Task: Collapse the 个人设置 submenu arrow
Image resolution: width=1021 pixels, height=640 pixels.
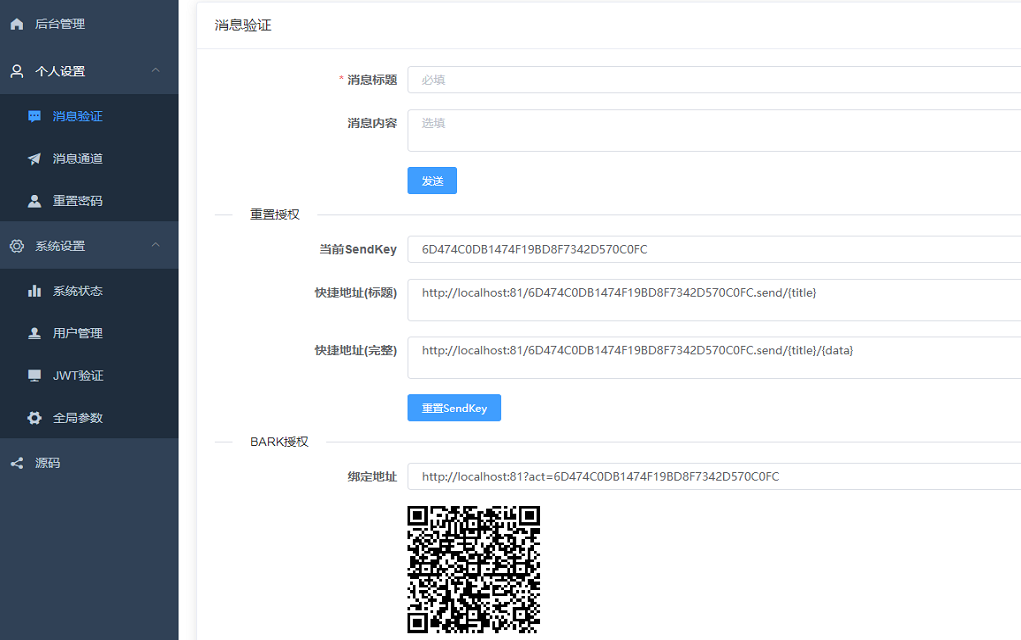Action: click(x=155, y=71)
